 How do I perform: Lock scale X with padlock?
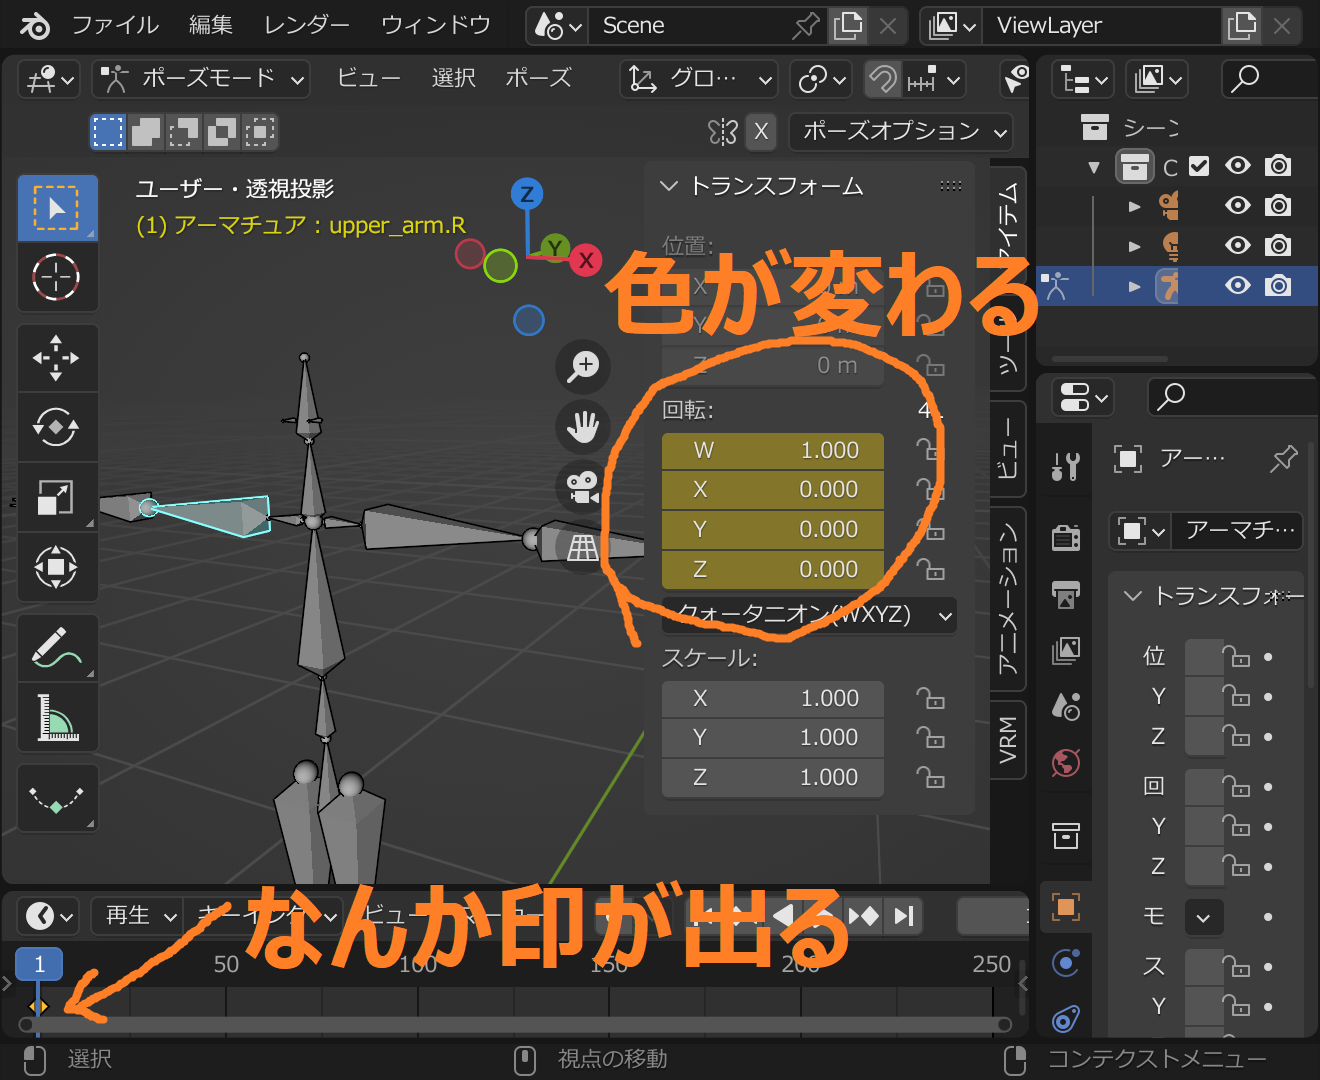[x=930, y=698]
